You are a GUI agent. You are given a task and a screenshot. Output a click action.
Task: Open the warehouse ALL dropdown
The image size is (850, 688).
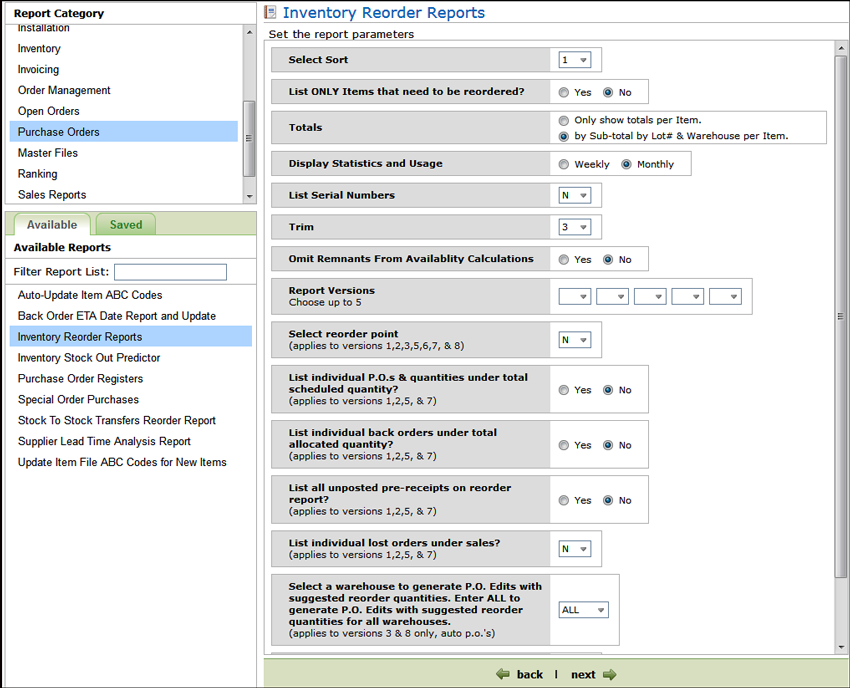coord(583,610)
